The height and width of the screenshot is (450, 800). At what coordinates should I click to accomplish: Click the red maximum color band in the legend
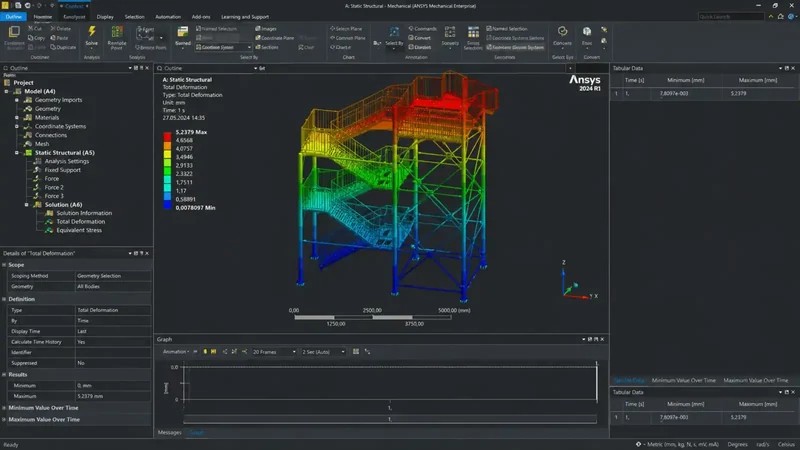[x=167, y=136]
